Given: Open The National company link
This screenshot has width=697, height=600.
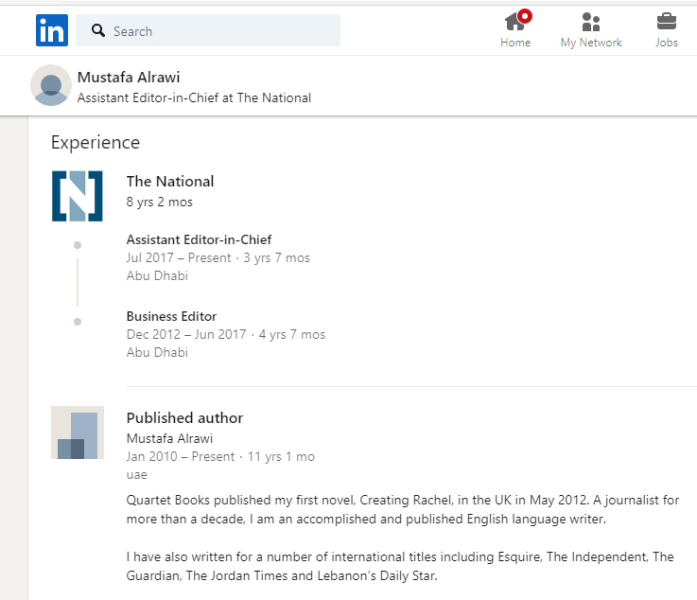Looking at the screenshot, I should (x=170, y=181).
